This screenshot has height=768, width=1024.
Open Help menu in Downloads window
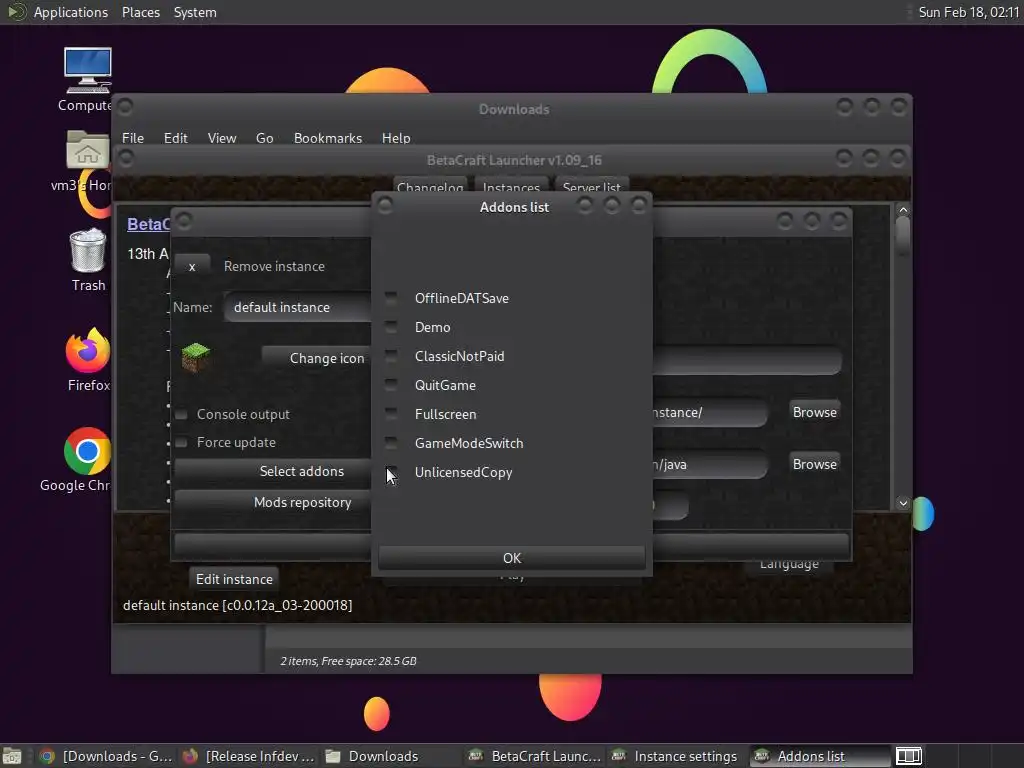pyautogui.click(x=396, y=138)
